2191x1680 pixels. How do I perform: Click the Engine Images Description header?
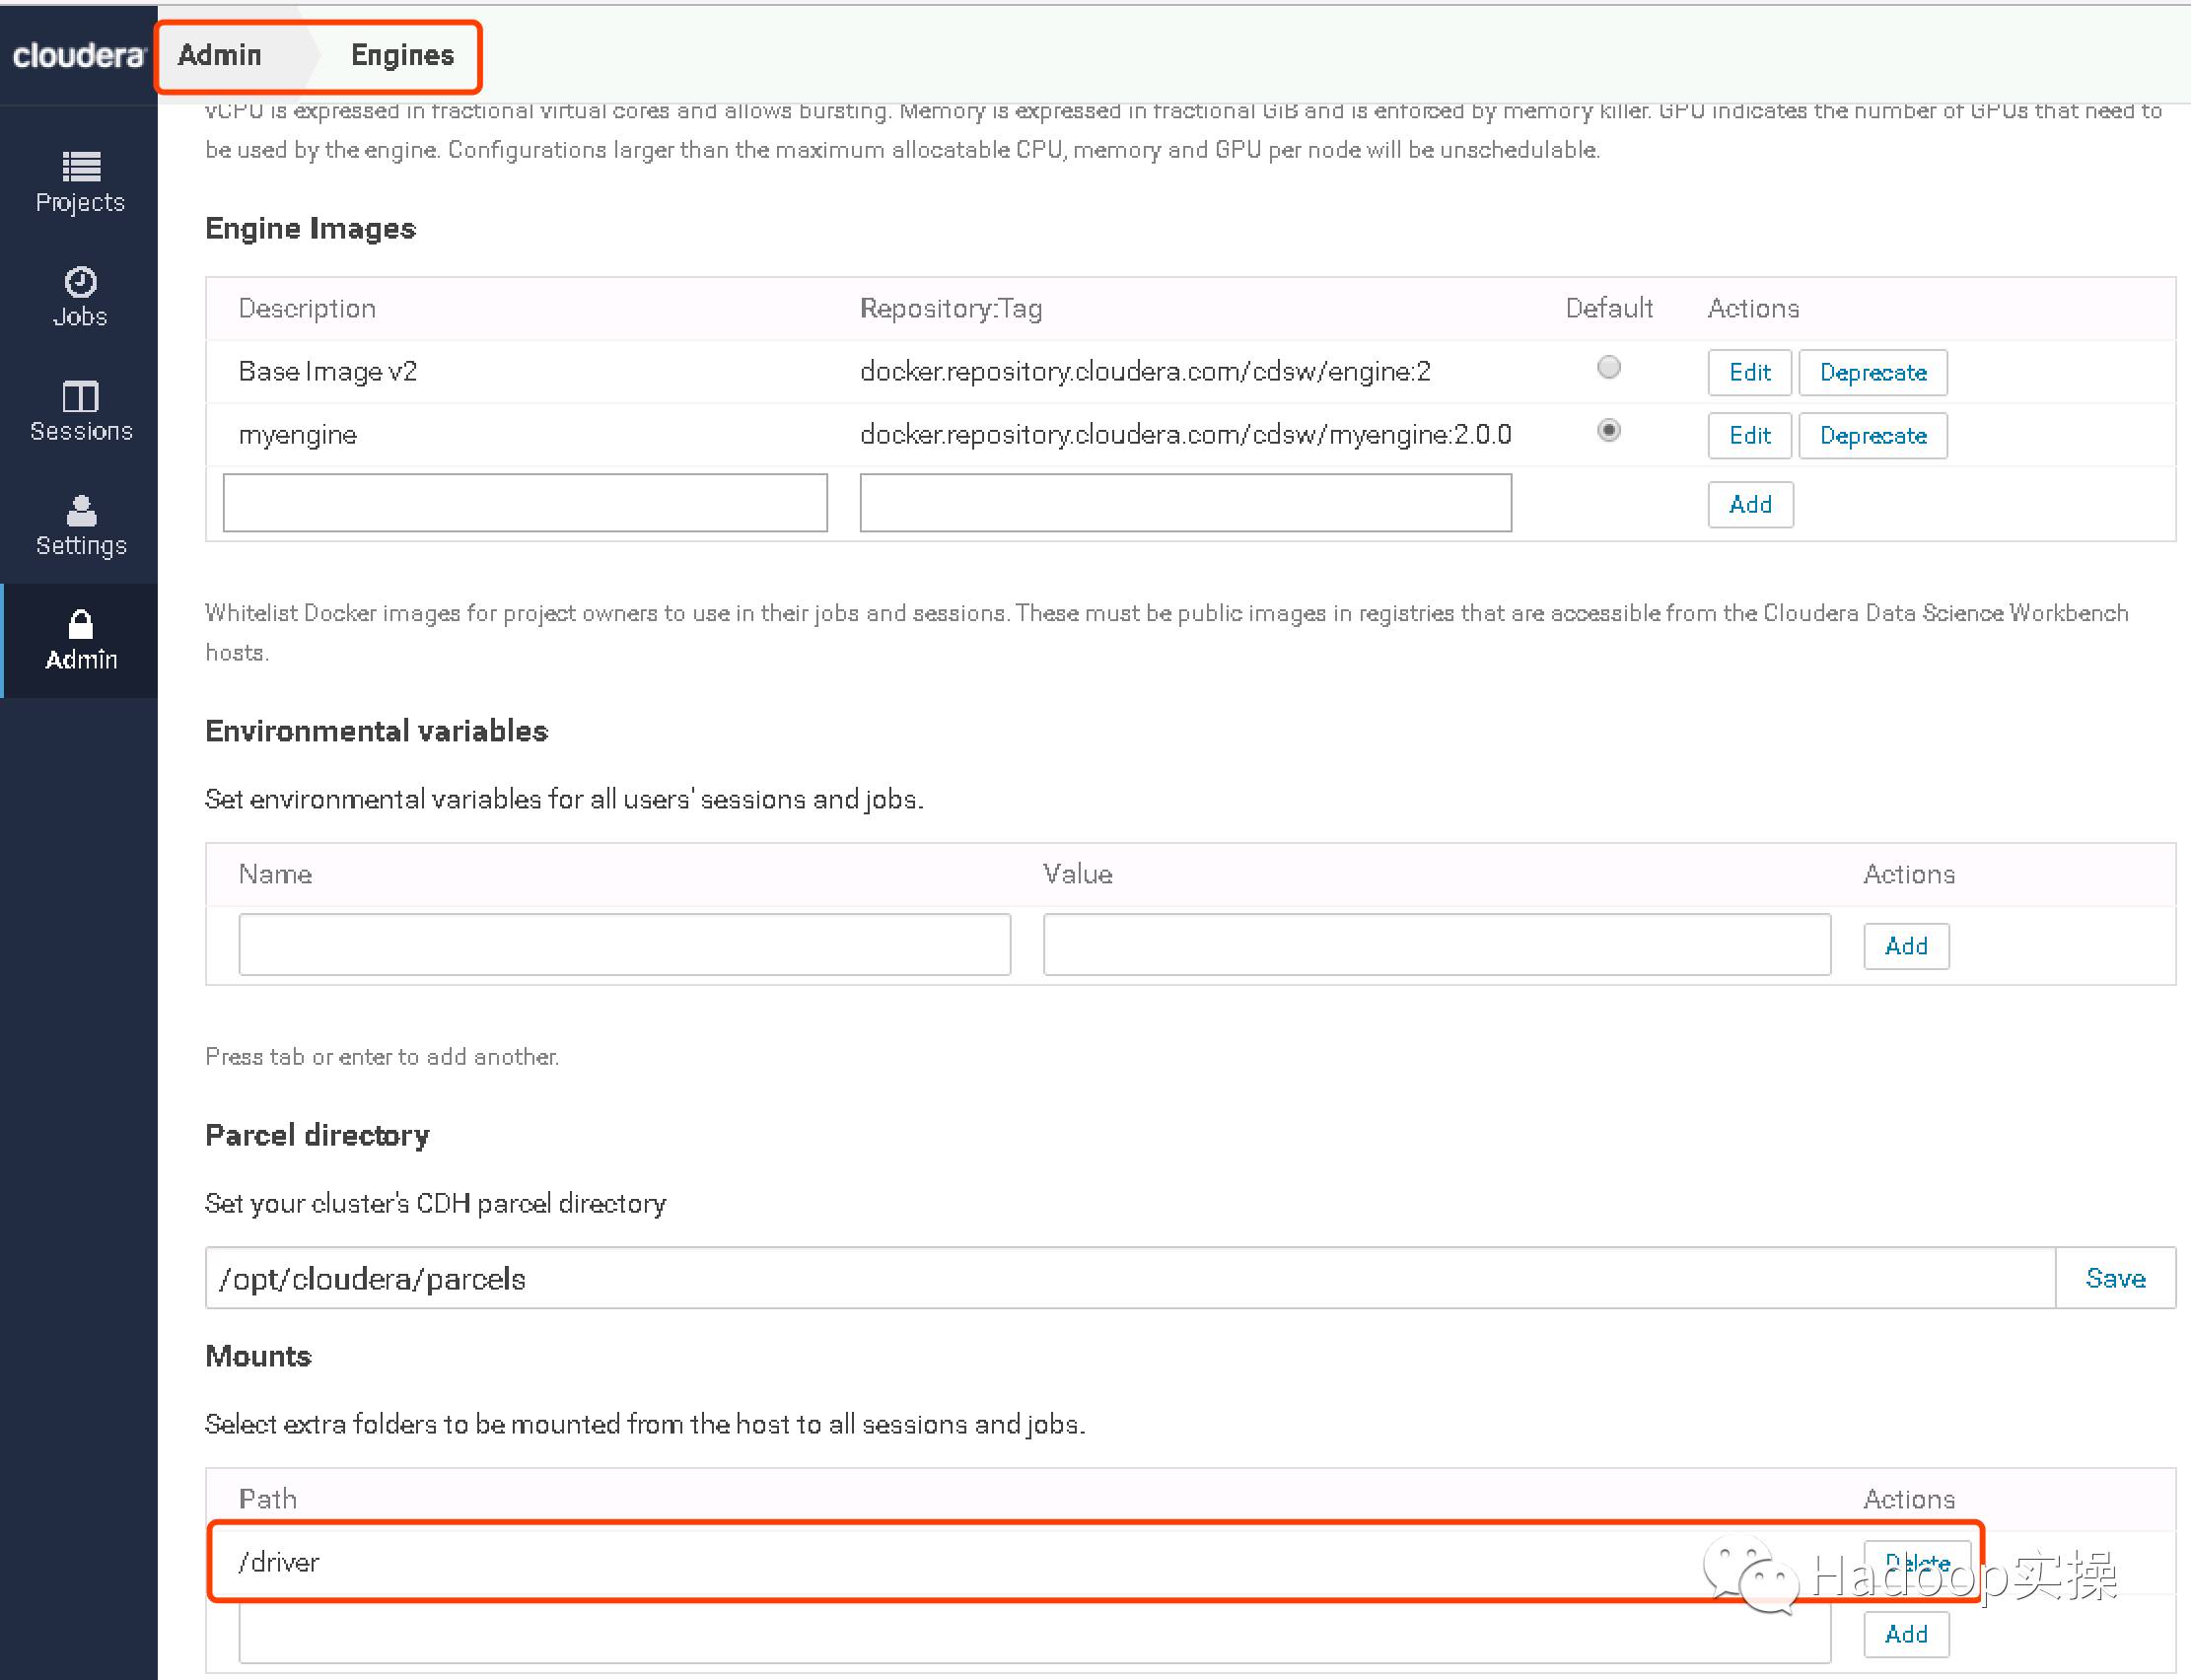307,308
